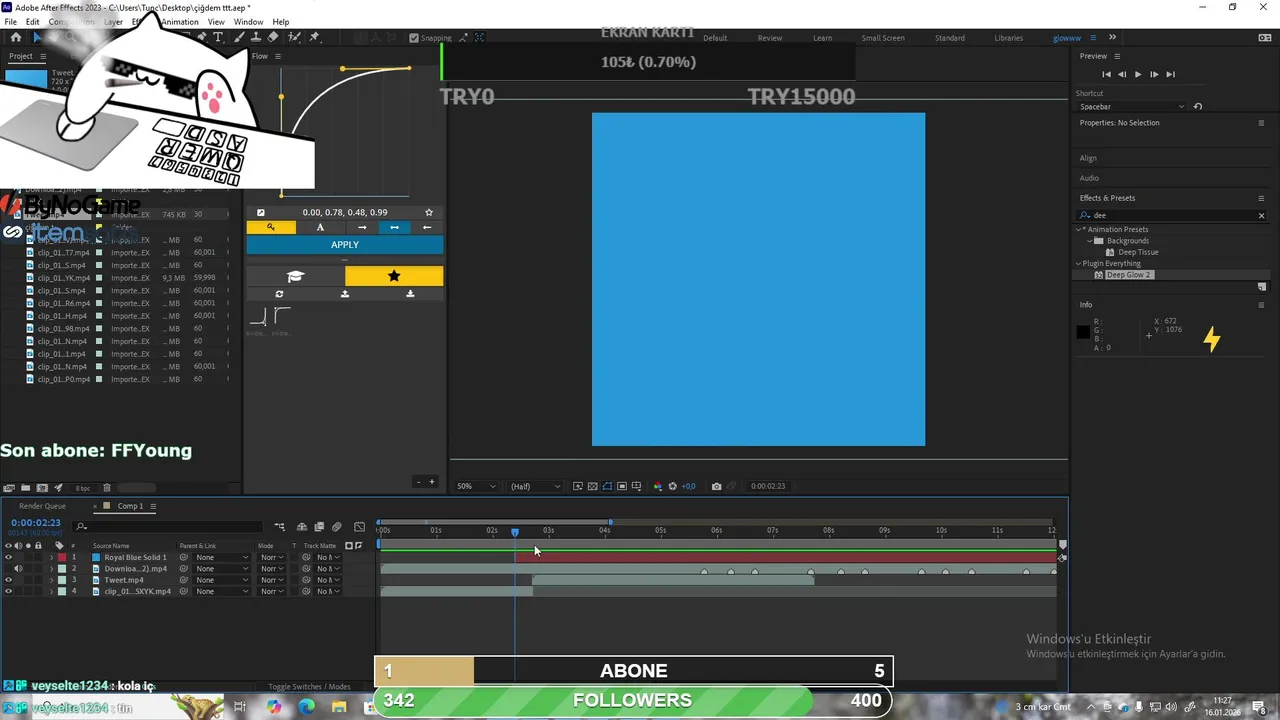Viewport: 1280px width, 720px height.
Task: Open the composition mini-flowchart icon
Action: click(279, 527)
